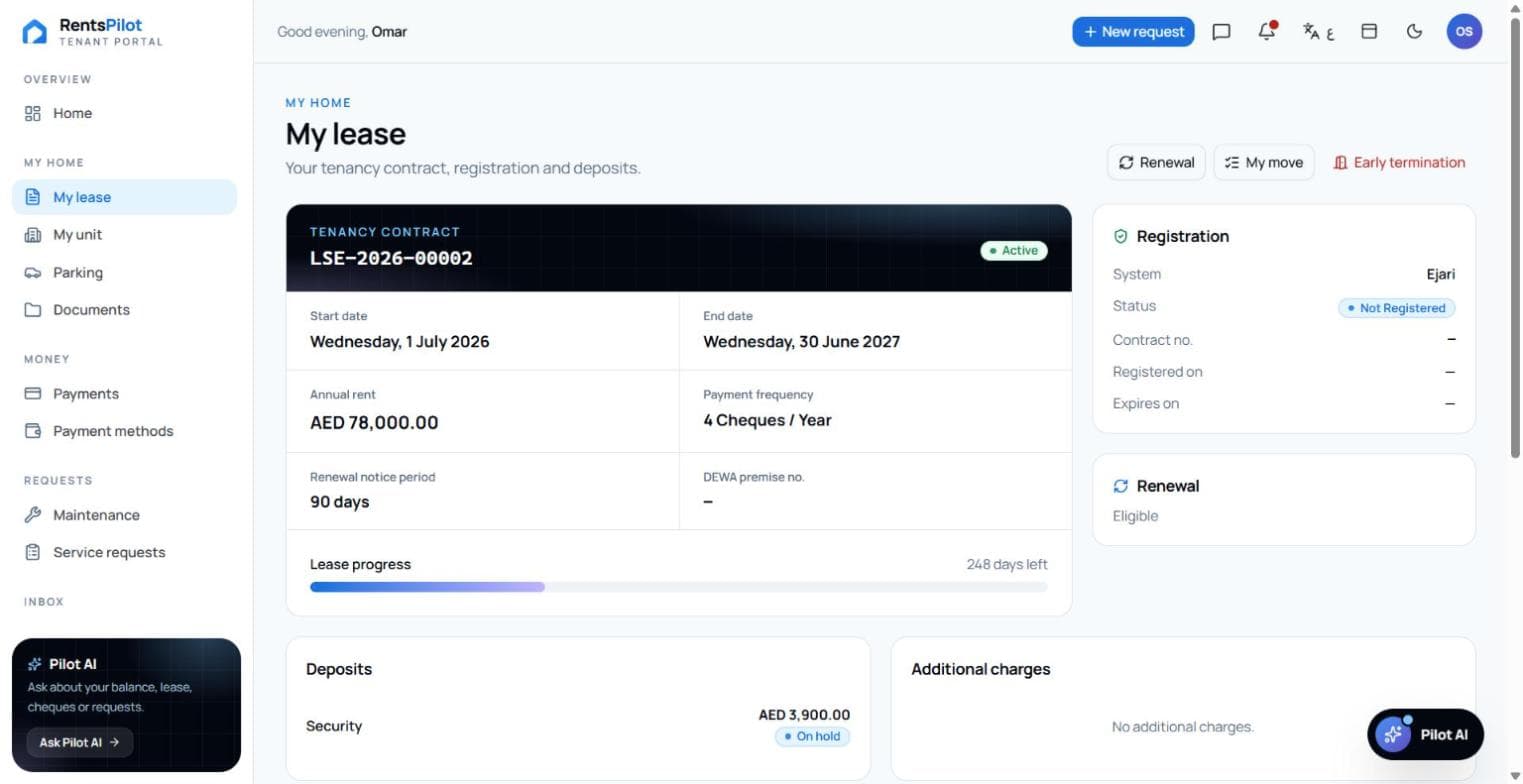1523x784 pixels.
Task: Click the start date Wednesday, 1 July 2026
Action: [x=399, y=342]
